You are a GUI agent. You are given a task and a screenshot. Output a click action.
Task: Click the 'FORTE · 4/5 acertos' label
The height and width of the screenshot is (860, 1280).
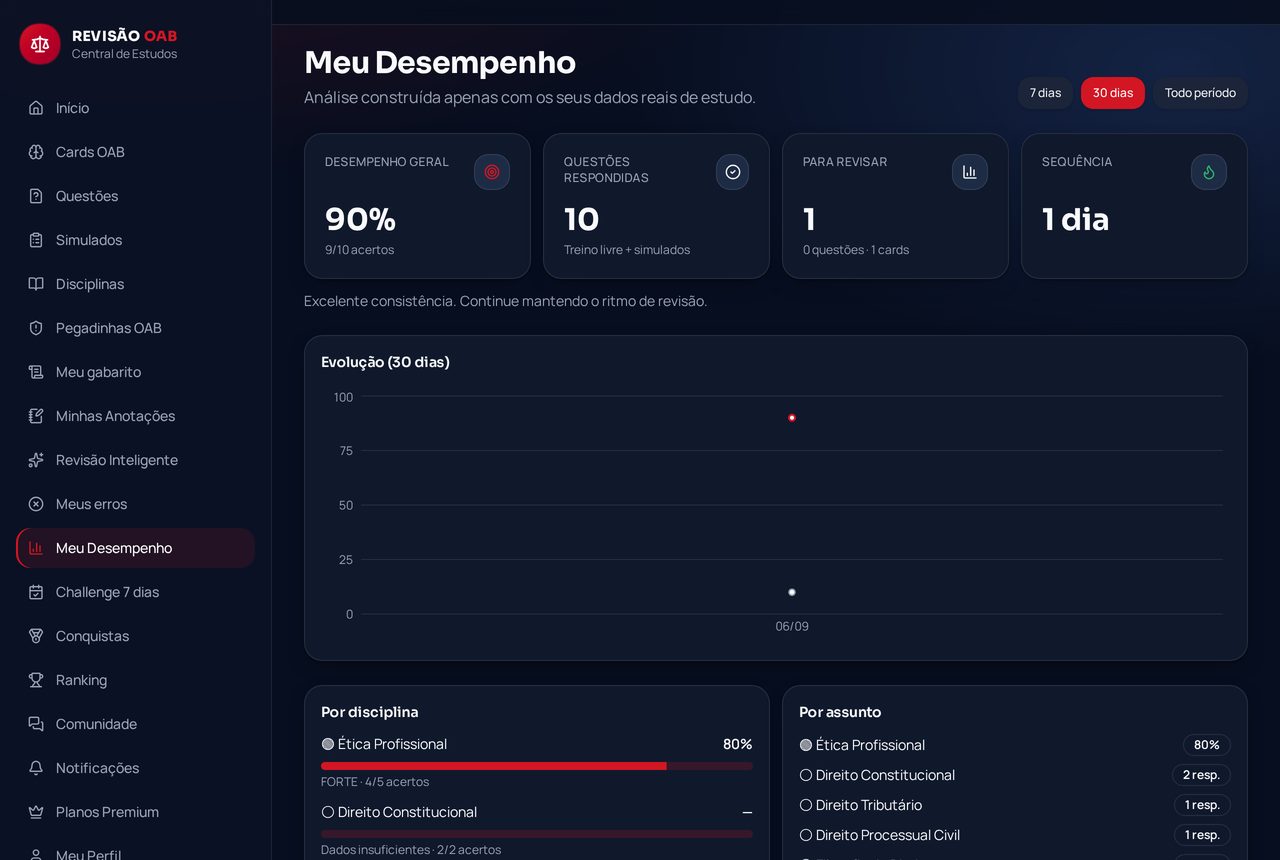pos(375,782)
